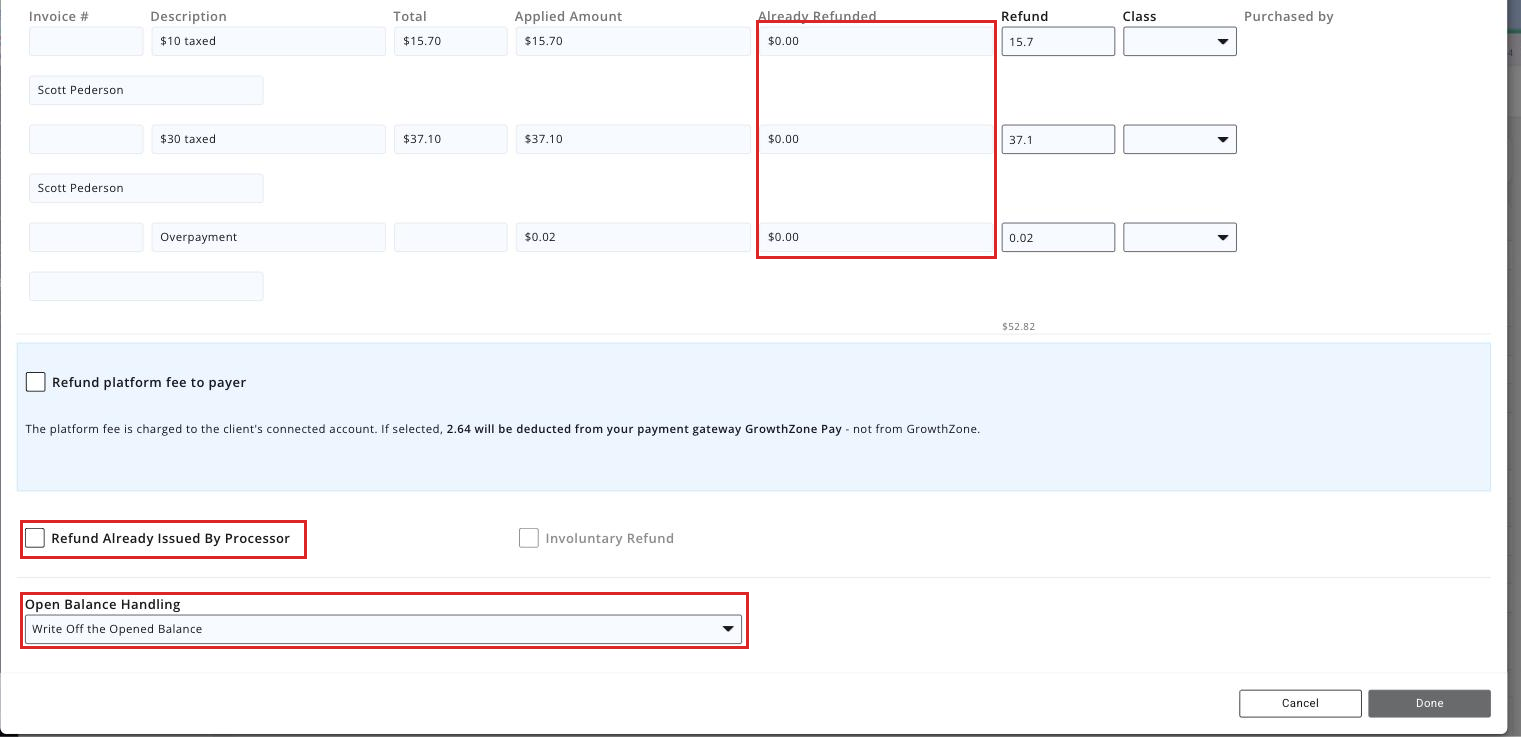Screen dimensions: 1521x737
Task: Click Already Refunded $0.00 for Overpayment
Action: pyautogui.click(x=875, y=237)
